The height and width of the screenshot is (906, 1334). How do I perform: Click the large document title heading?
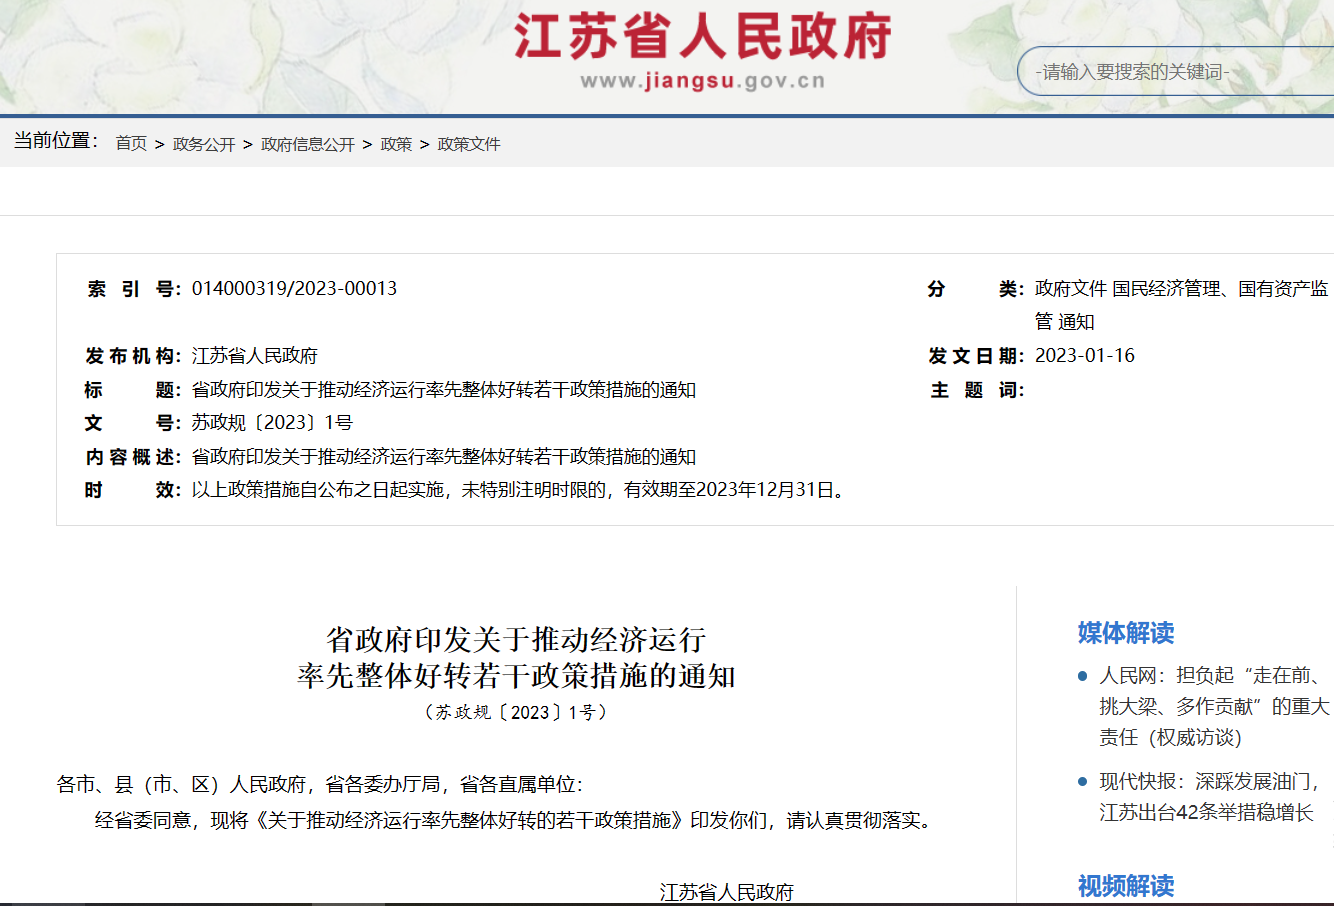pyautogui.click(x=516, y=657)
